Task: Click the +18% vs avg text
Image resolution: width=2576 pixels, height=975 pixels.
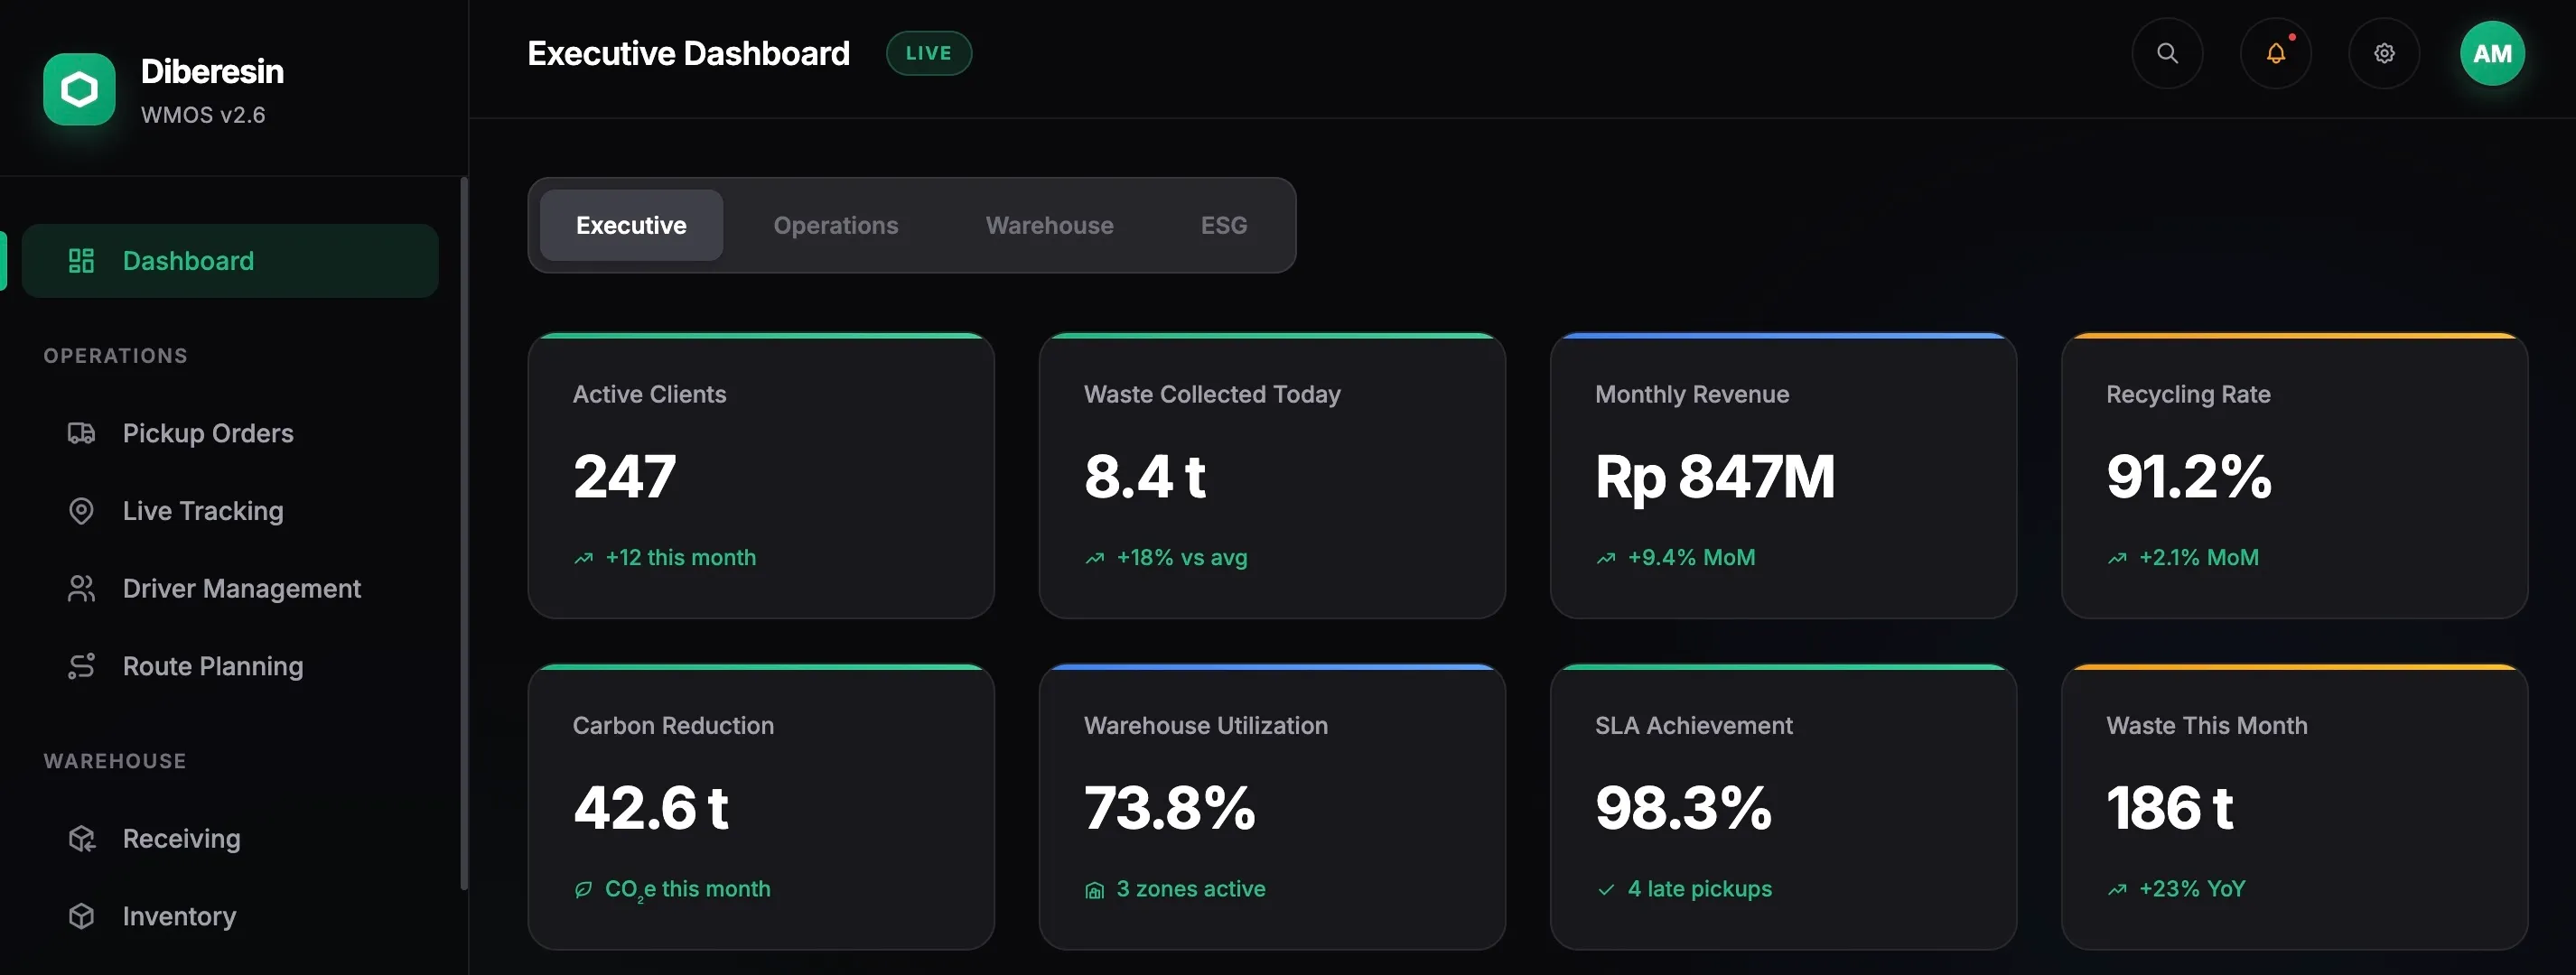Action: pyautogui.click(x=1181, y=558)
